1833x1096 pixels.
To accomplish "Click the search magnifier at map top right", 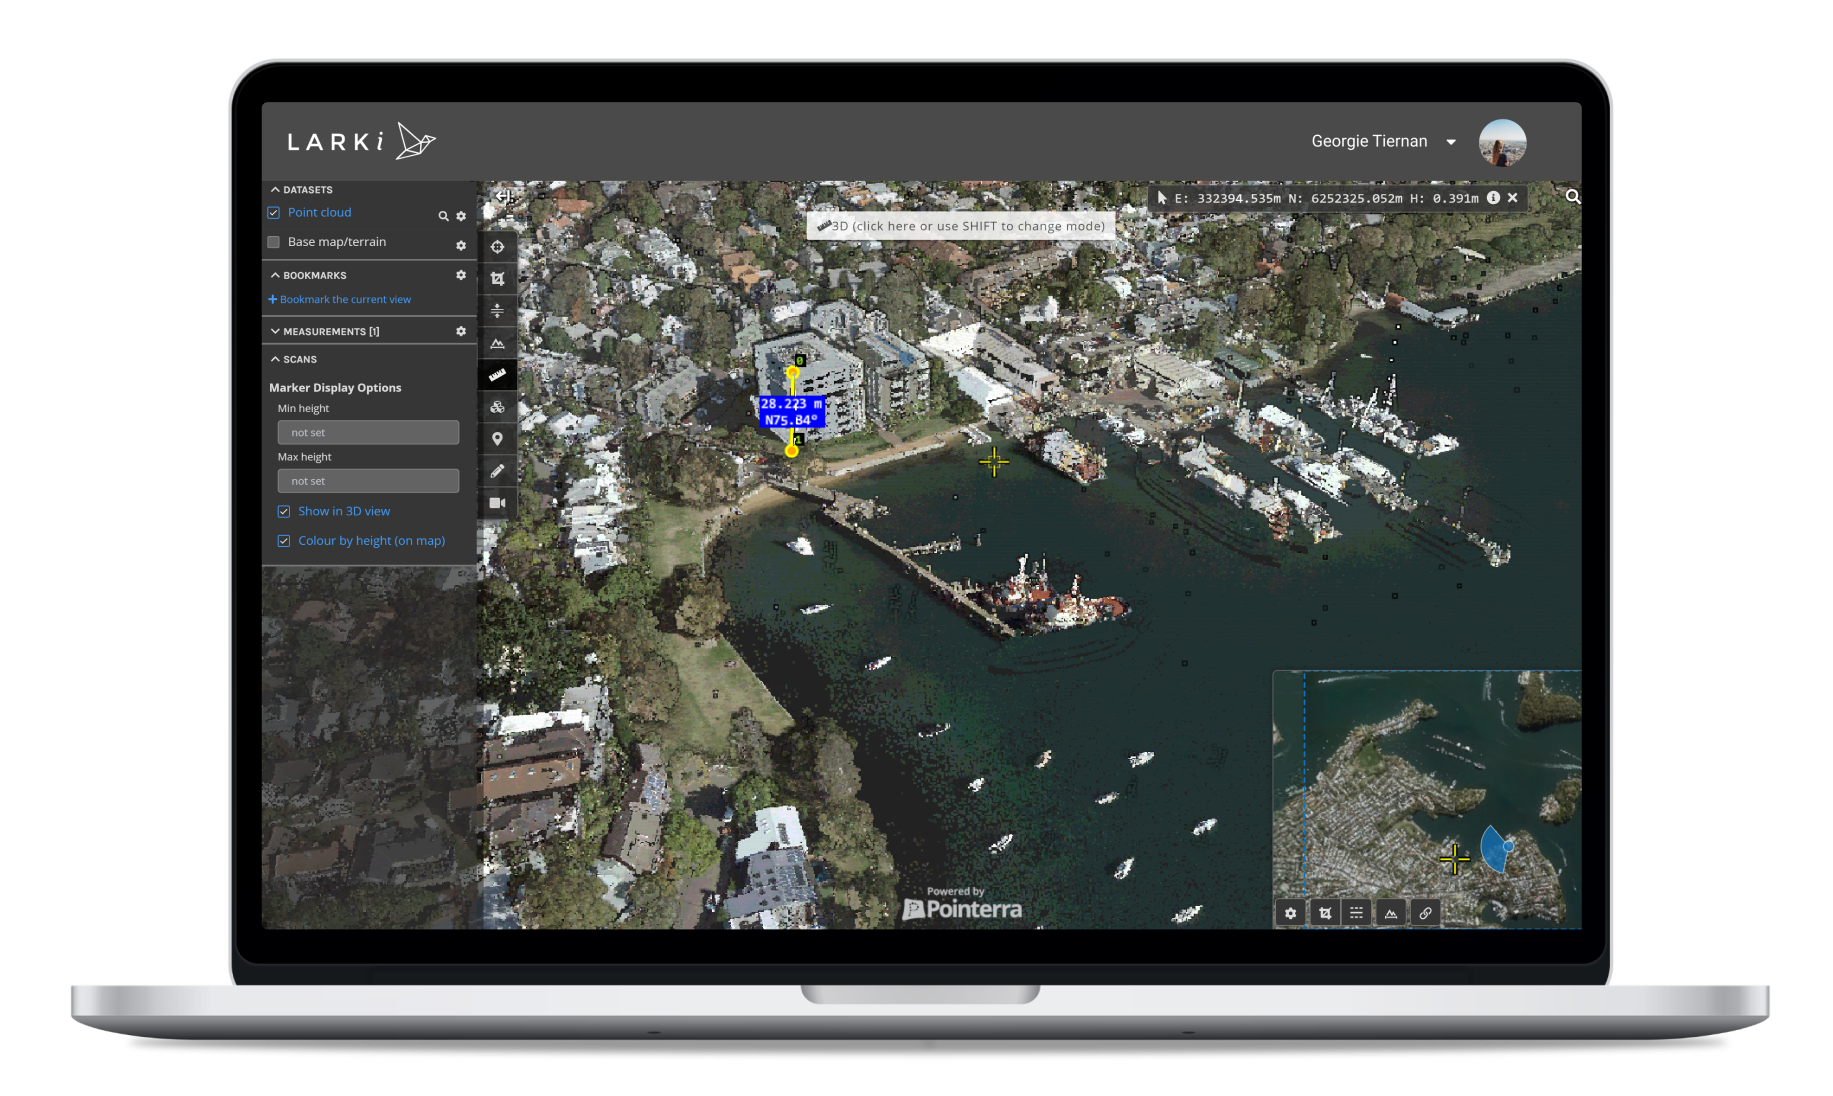I will point(1573,197).
